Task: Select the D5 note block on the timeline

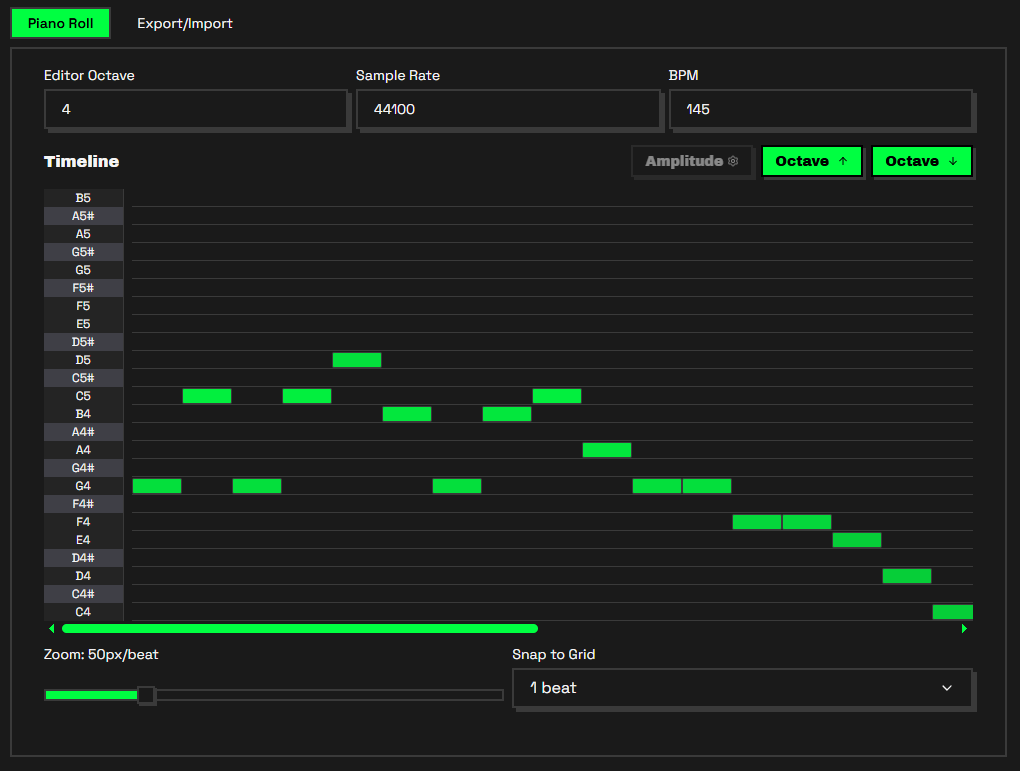Action: (x=356, y=359)
